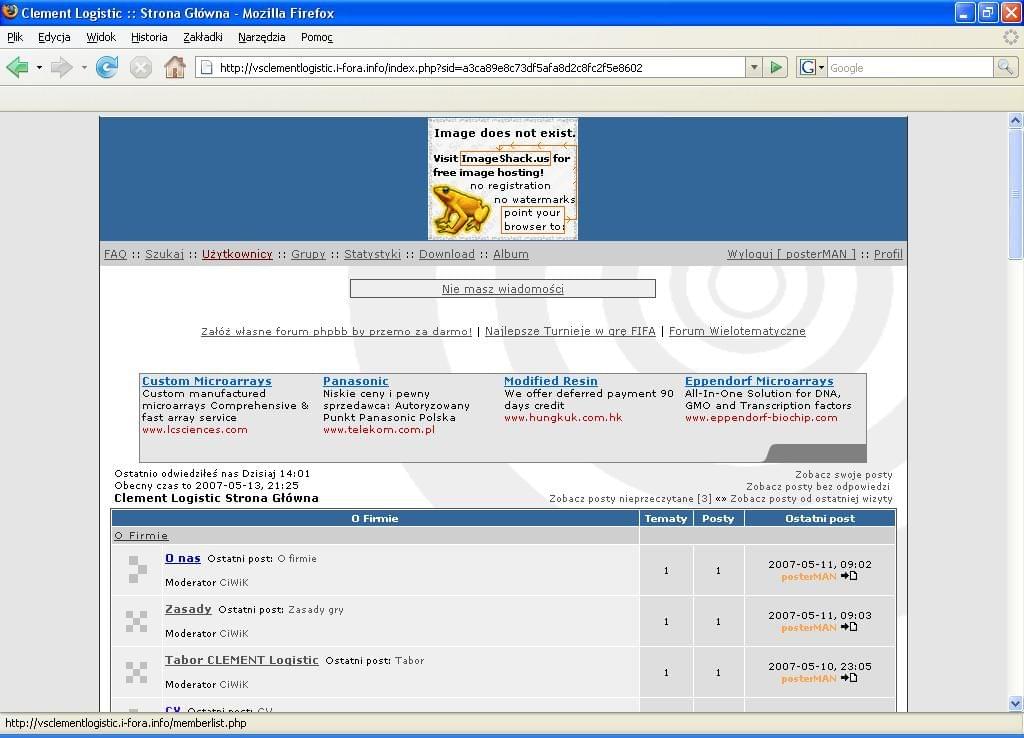Click the search magnifier icon
This screenshot has width=1024, height=738.
tap(1004, 67)
